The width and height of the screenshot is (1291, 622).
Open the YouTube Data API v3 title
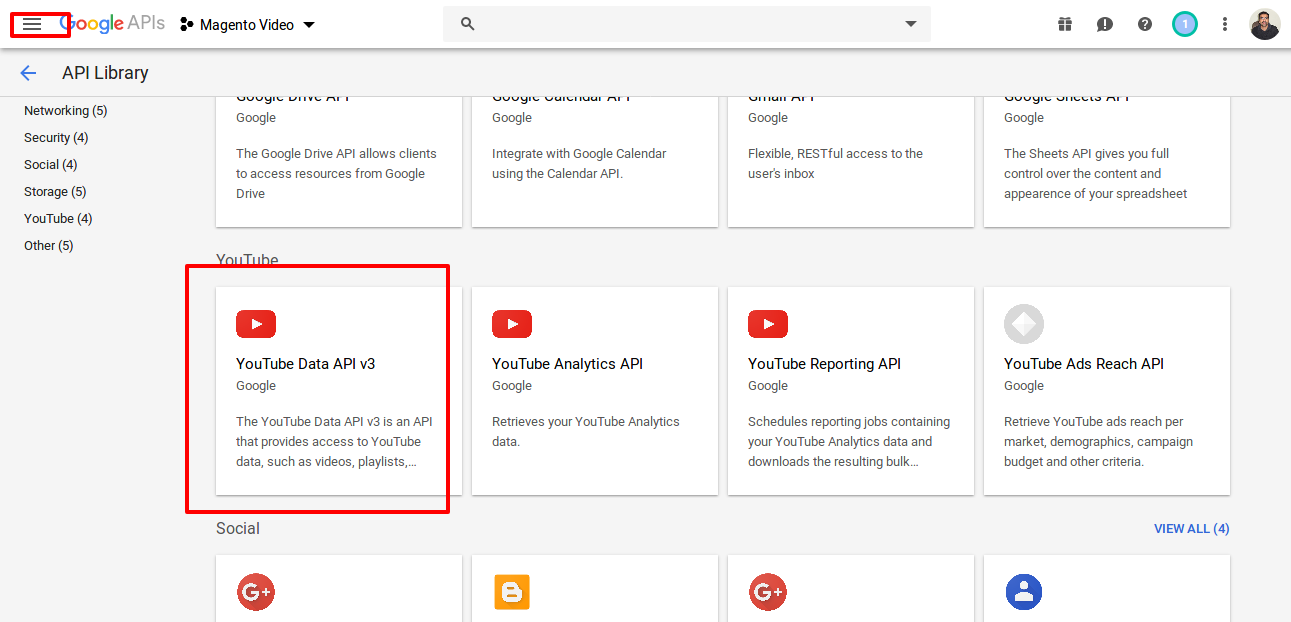point(306,364)
